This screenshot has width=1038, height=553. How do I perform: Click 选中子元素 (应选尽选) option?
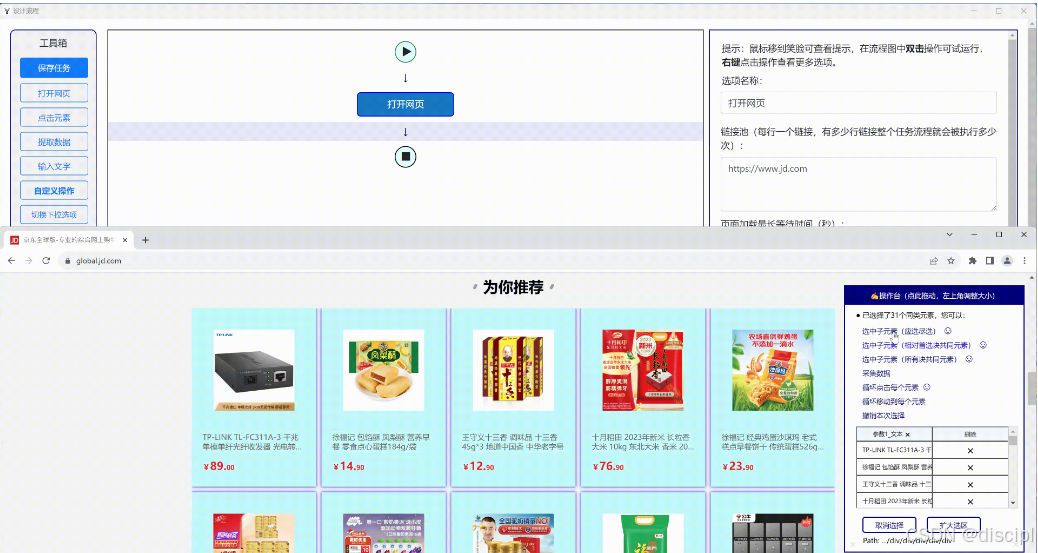coord(898,331)
